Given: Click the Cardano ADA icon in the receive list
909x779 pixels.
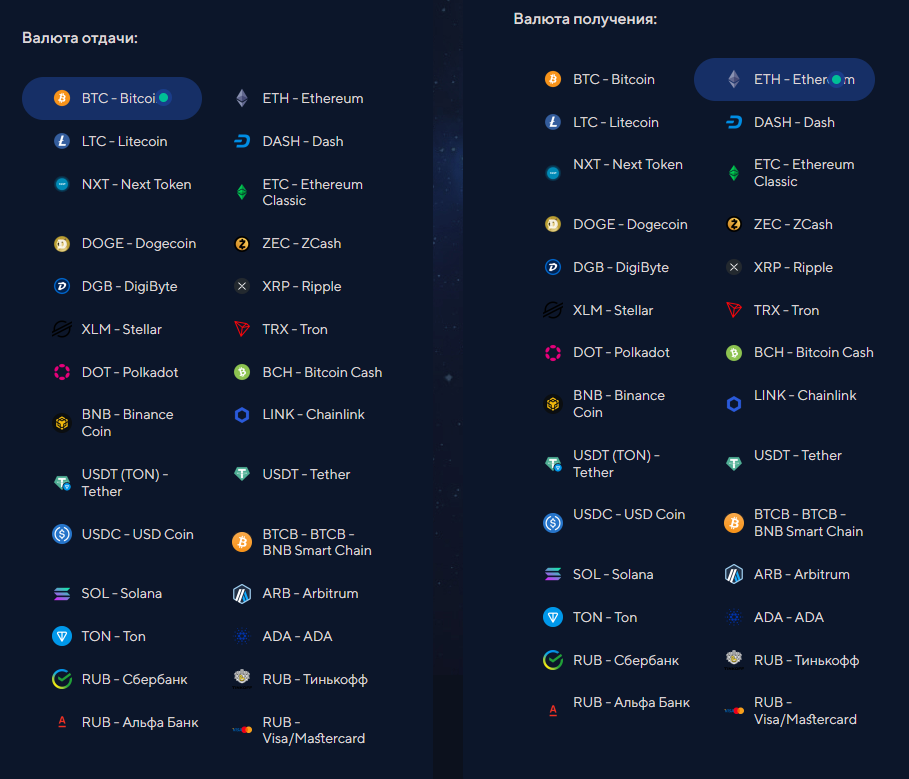Looking at the screenshot, I should point(734,617).
